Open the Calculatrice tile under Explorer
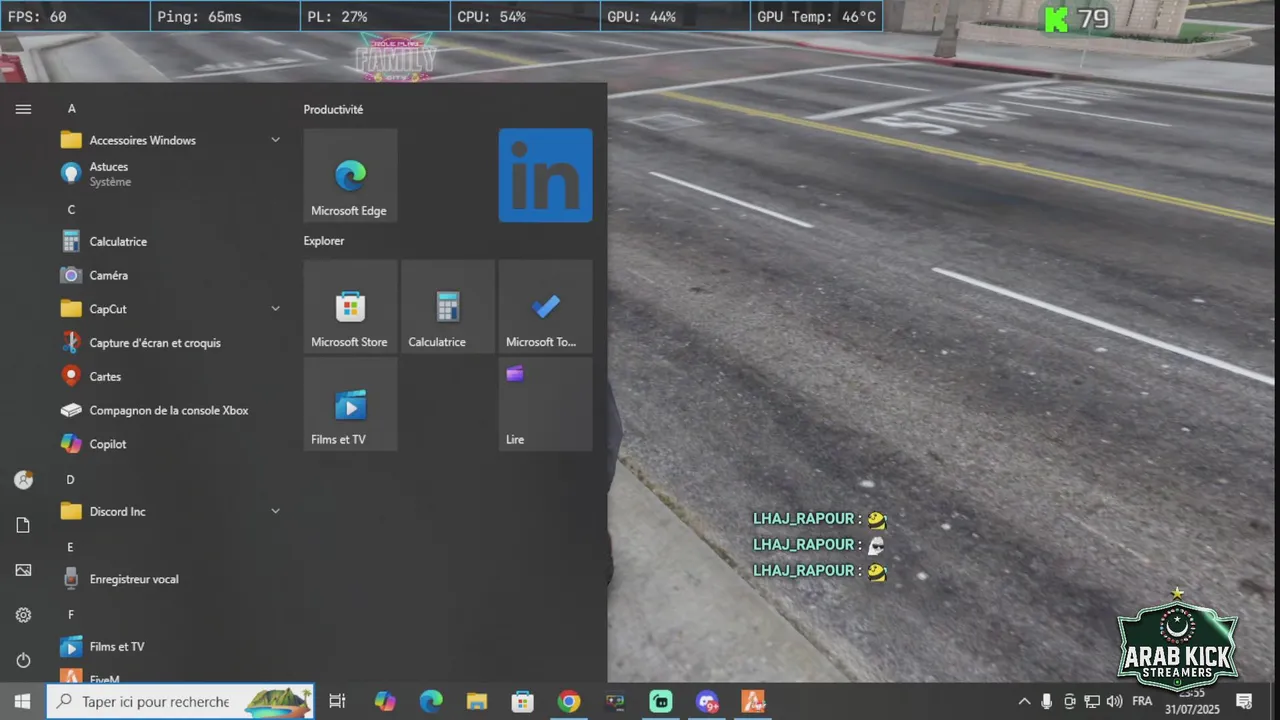Screen dimensions: 1280x720 pyautogui.click(x=448, y=307)
